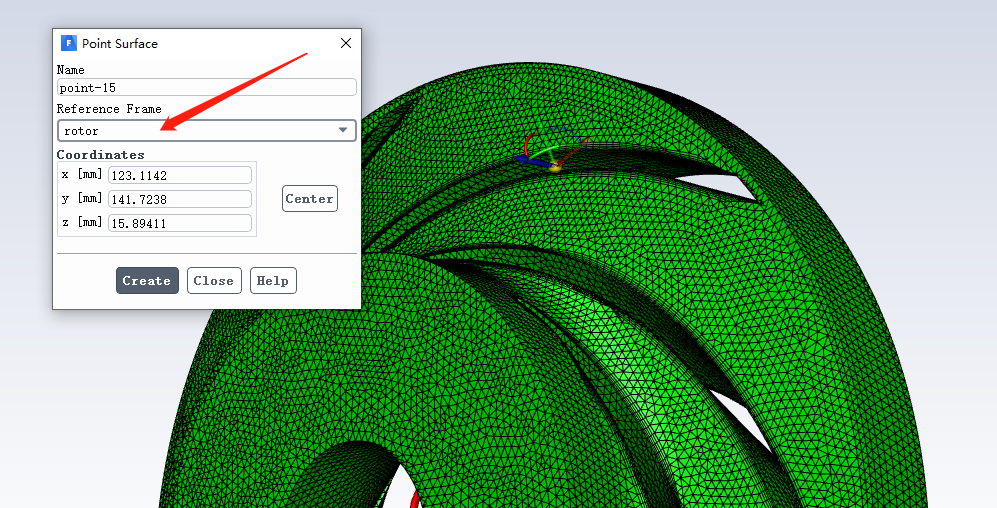997x508 pixels.
Task: Click the Name field containing point-15
Action: pyautogui.click(x=206, y=88)
